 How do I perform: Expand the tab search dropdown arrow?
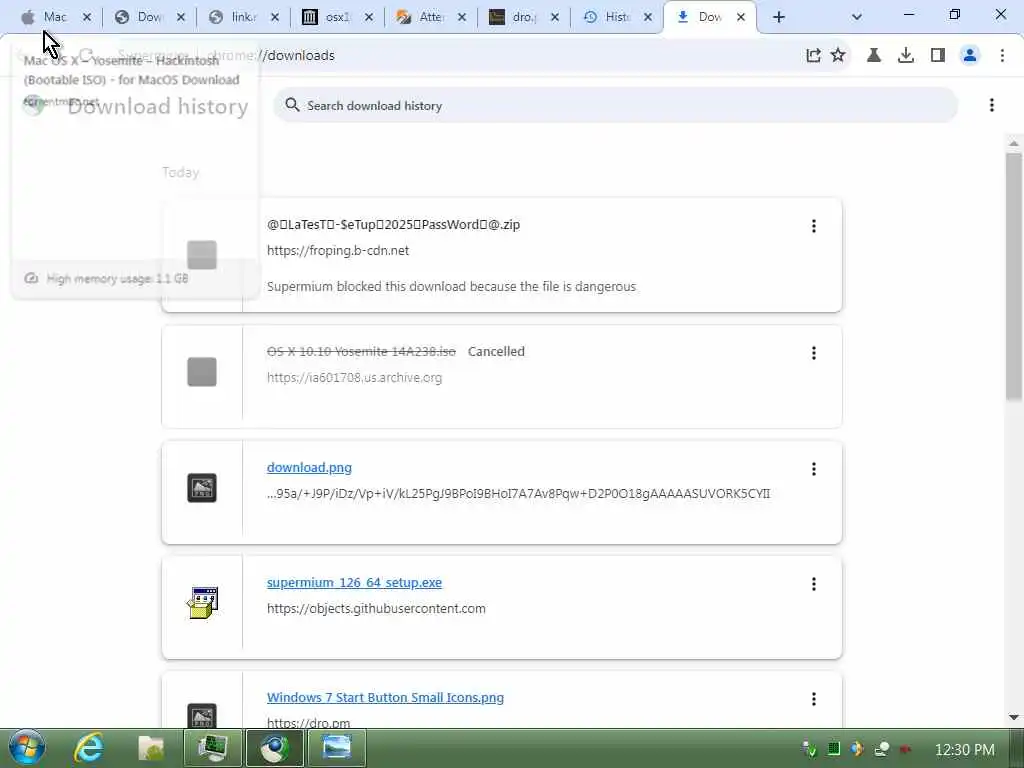[x=857, y=17]
